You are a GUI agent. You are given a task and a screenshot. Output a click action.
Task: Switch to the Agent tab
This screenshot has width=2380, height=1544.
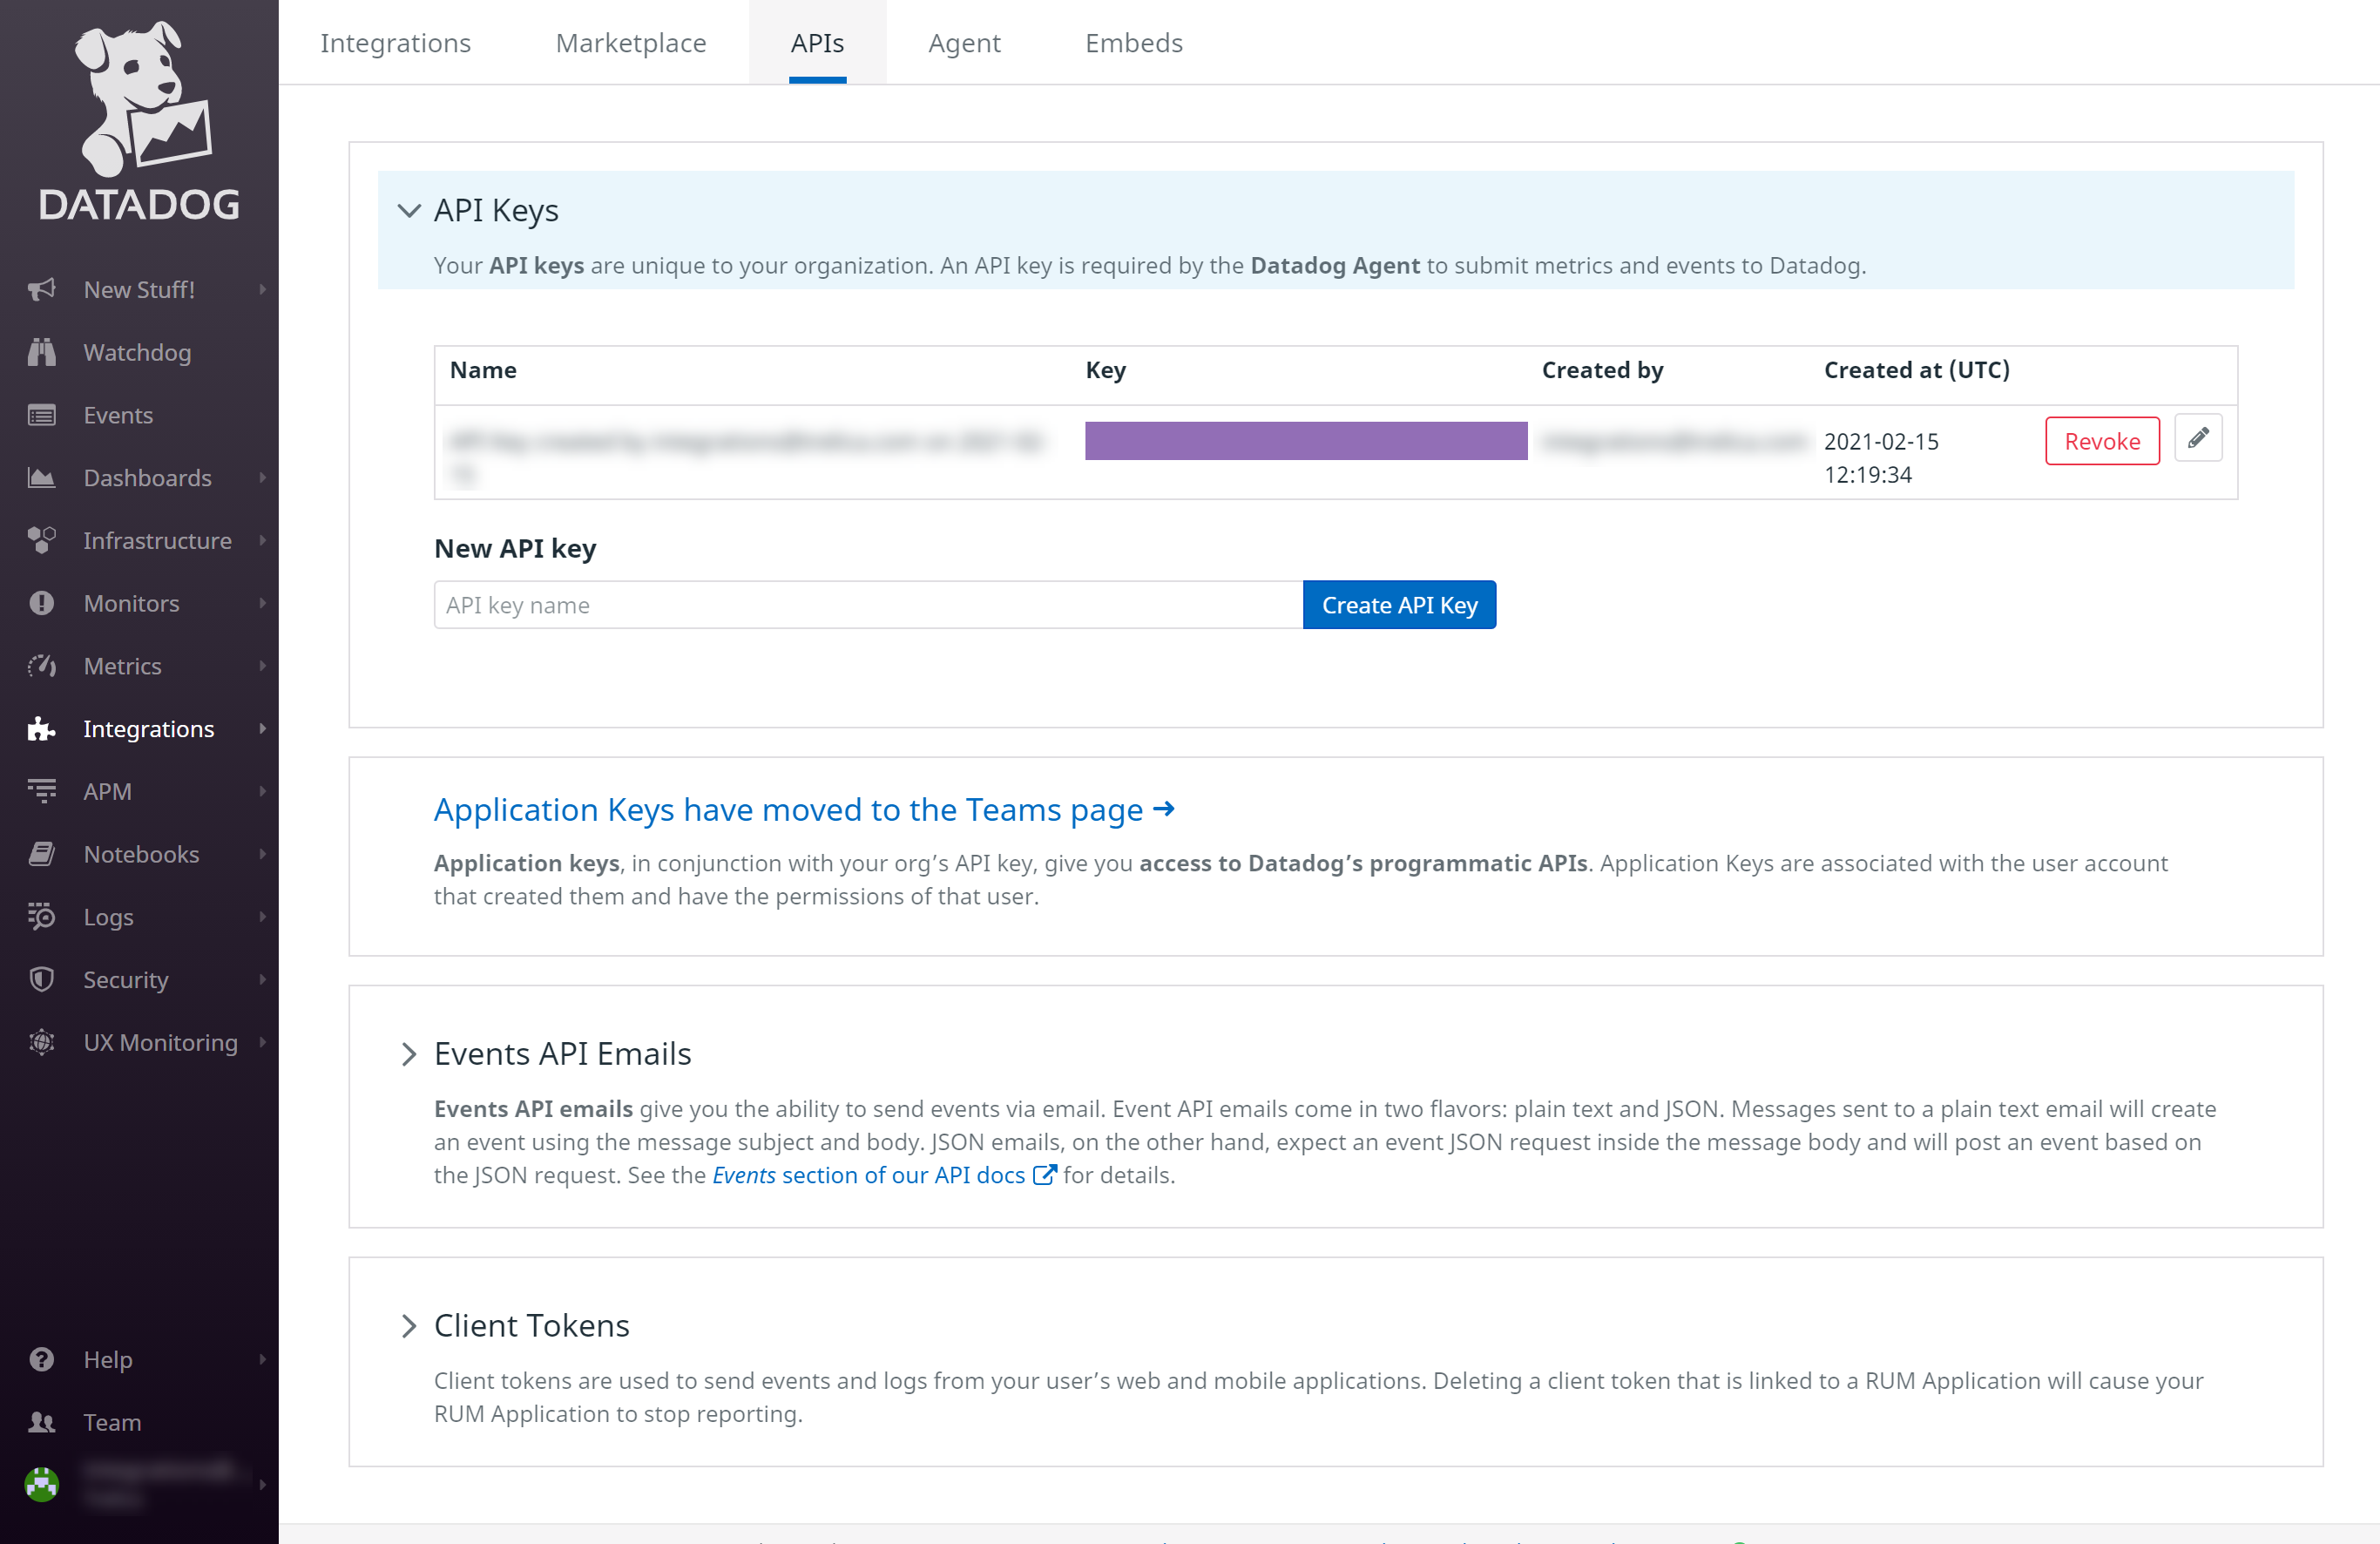tap(964, 43)
